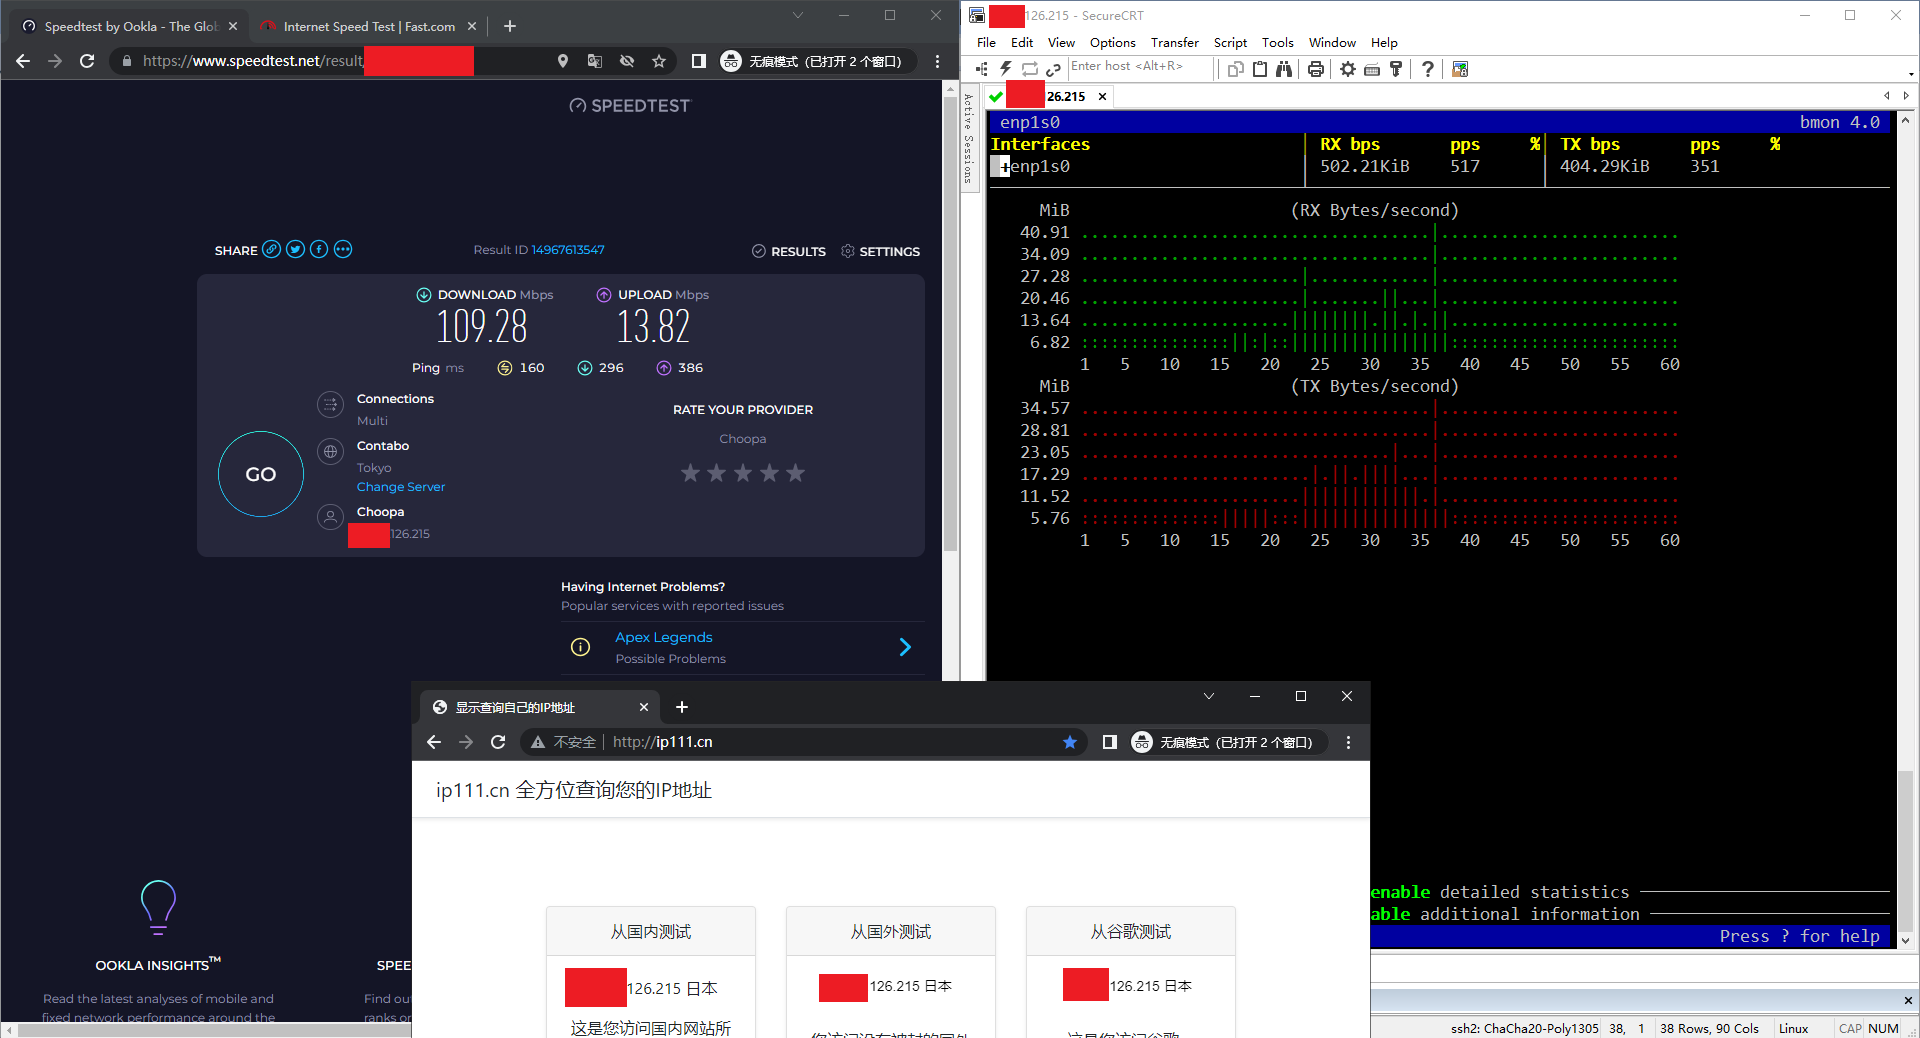This screenshot has height=1038, width=1920.
Task: Click the Print icon in SecureCRT toolbar
Action: point(1316,69)
